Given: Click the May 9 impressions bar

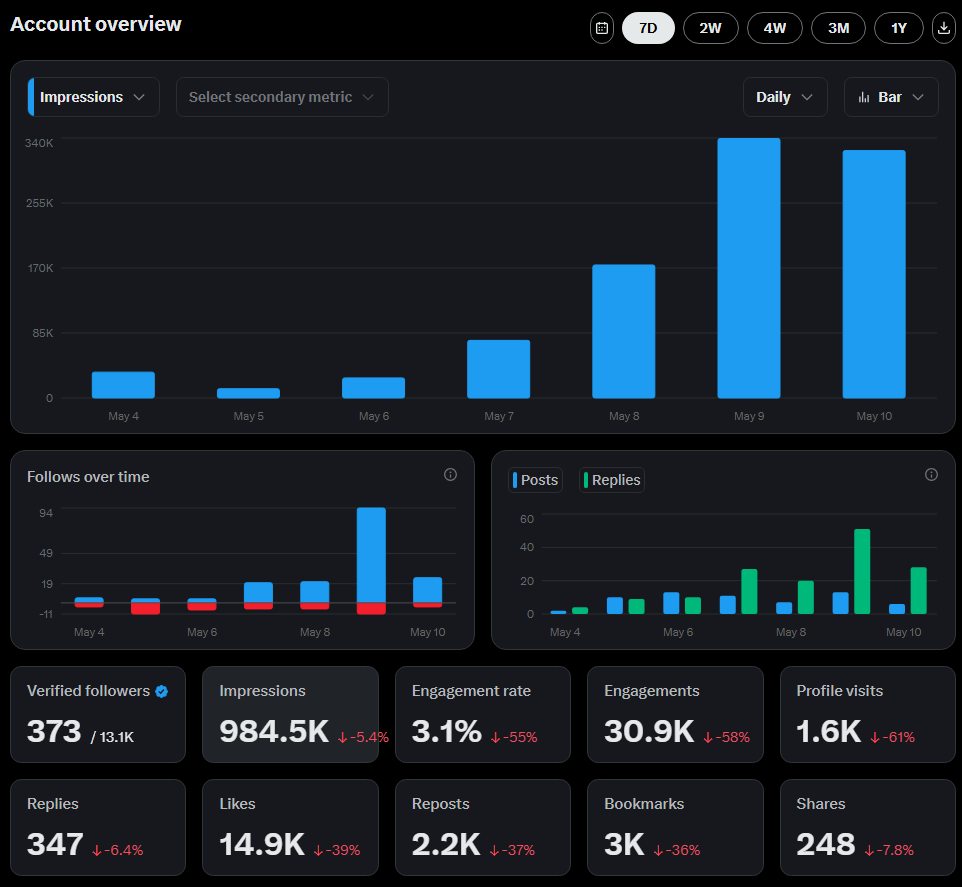Looking at the screenshot, I should [749, 268].
